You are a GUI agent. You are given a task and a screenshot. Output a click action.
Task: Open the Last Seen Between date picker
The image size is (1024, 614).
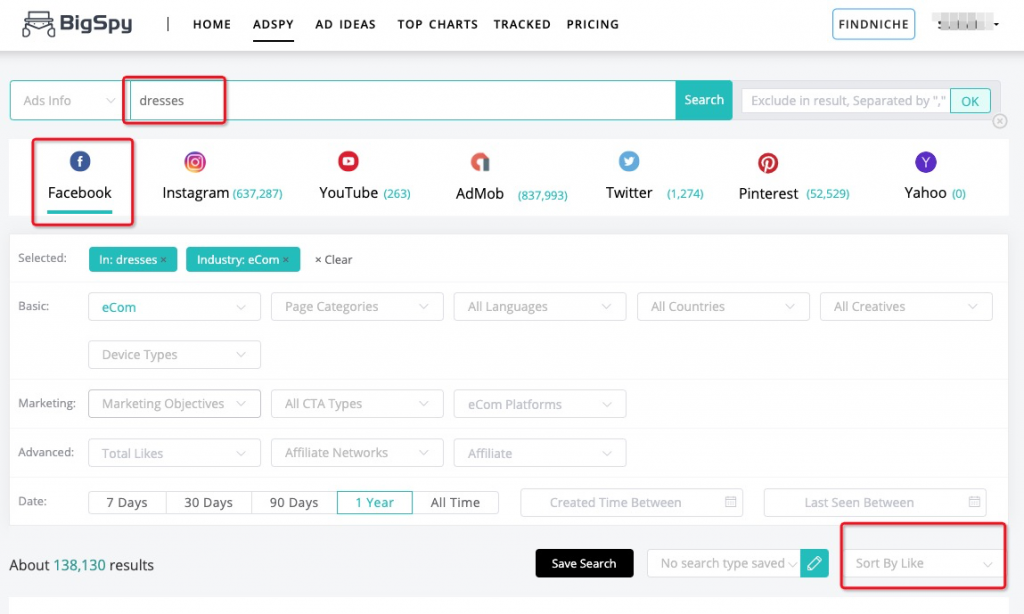pos(875,502)
